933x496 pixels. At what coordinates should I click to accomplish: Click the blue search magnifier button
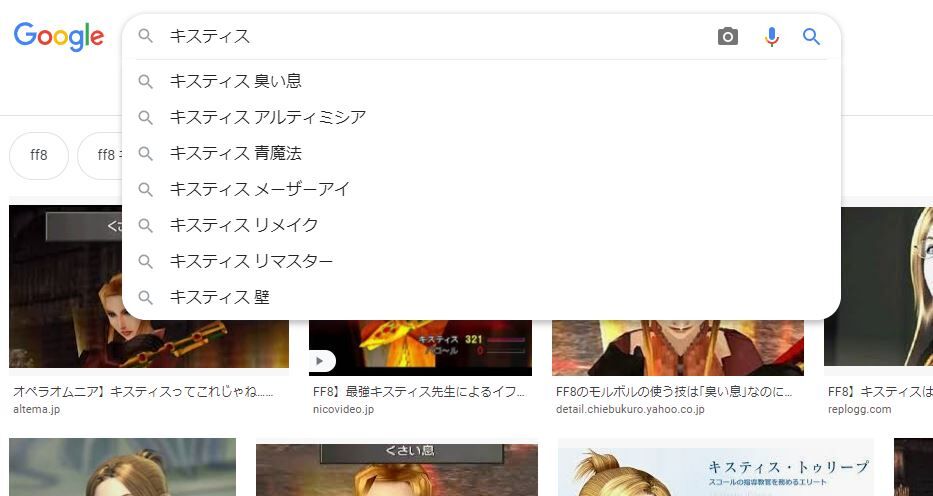pyautogui.click(x=811, y=37)
